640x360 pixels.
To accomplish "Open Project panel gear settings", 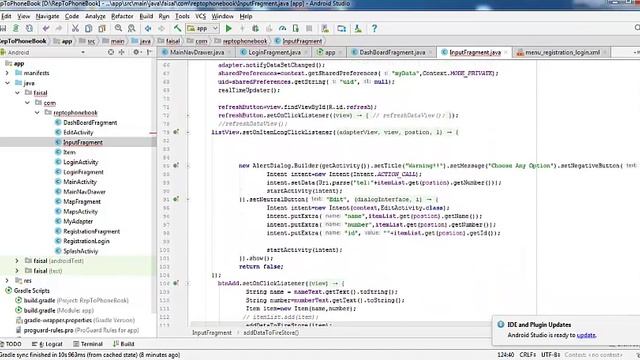I will click(x=136, y=52).
